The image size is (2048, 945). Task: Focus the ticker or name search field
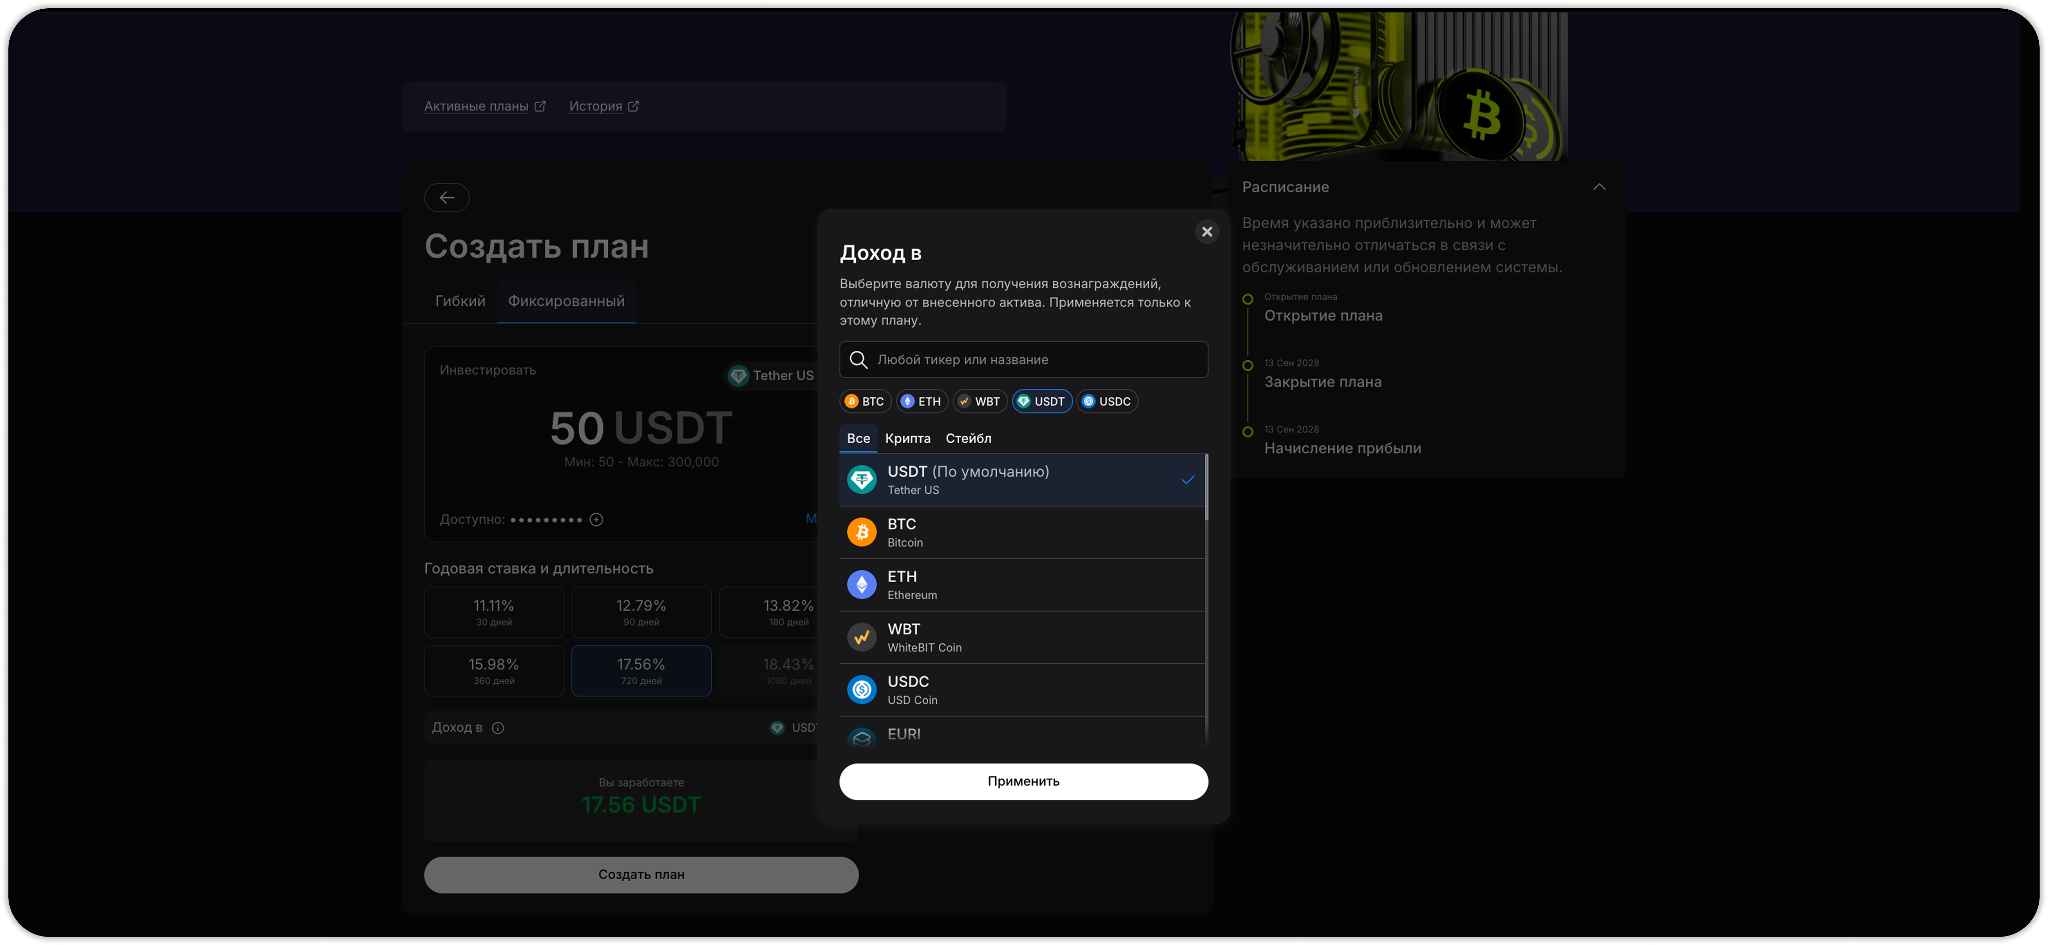point(1023,360)
